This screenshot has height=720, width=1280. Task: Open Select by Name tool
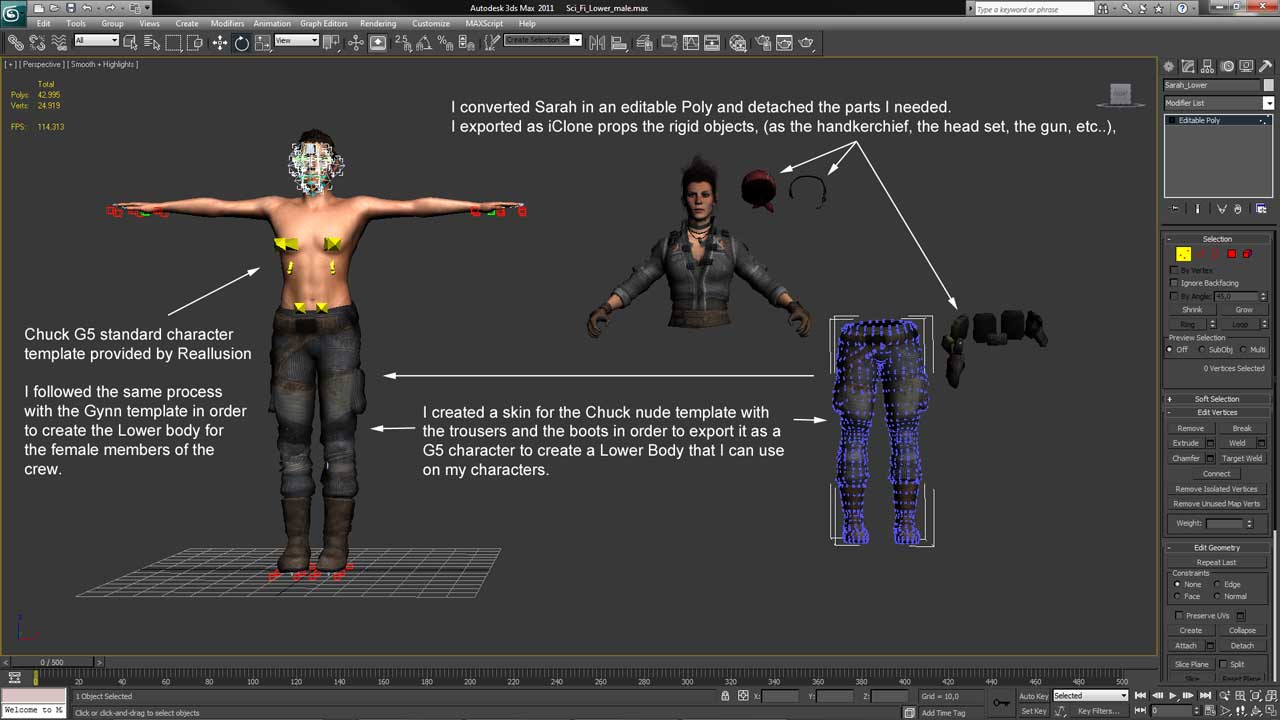[x=152, y=42]
